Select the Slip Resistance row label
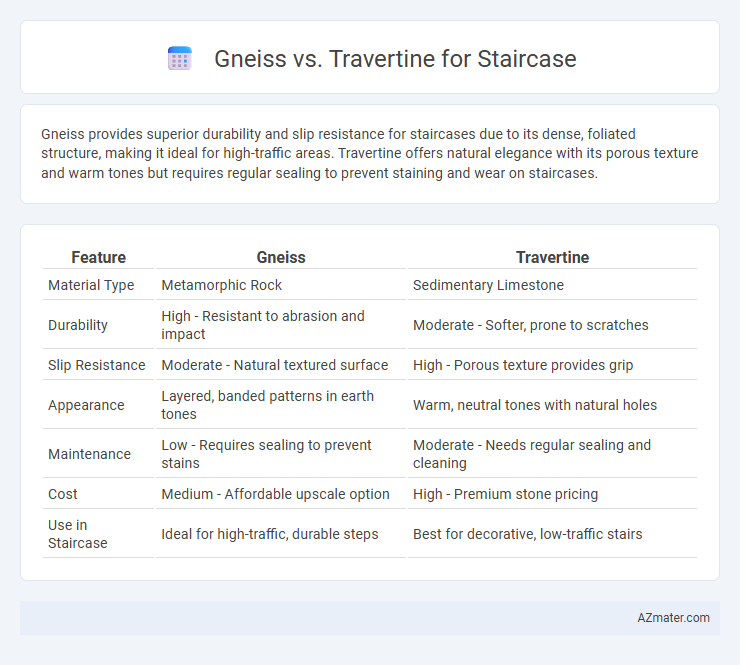740x665 pixels. point(97,365)
